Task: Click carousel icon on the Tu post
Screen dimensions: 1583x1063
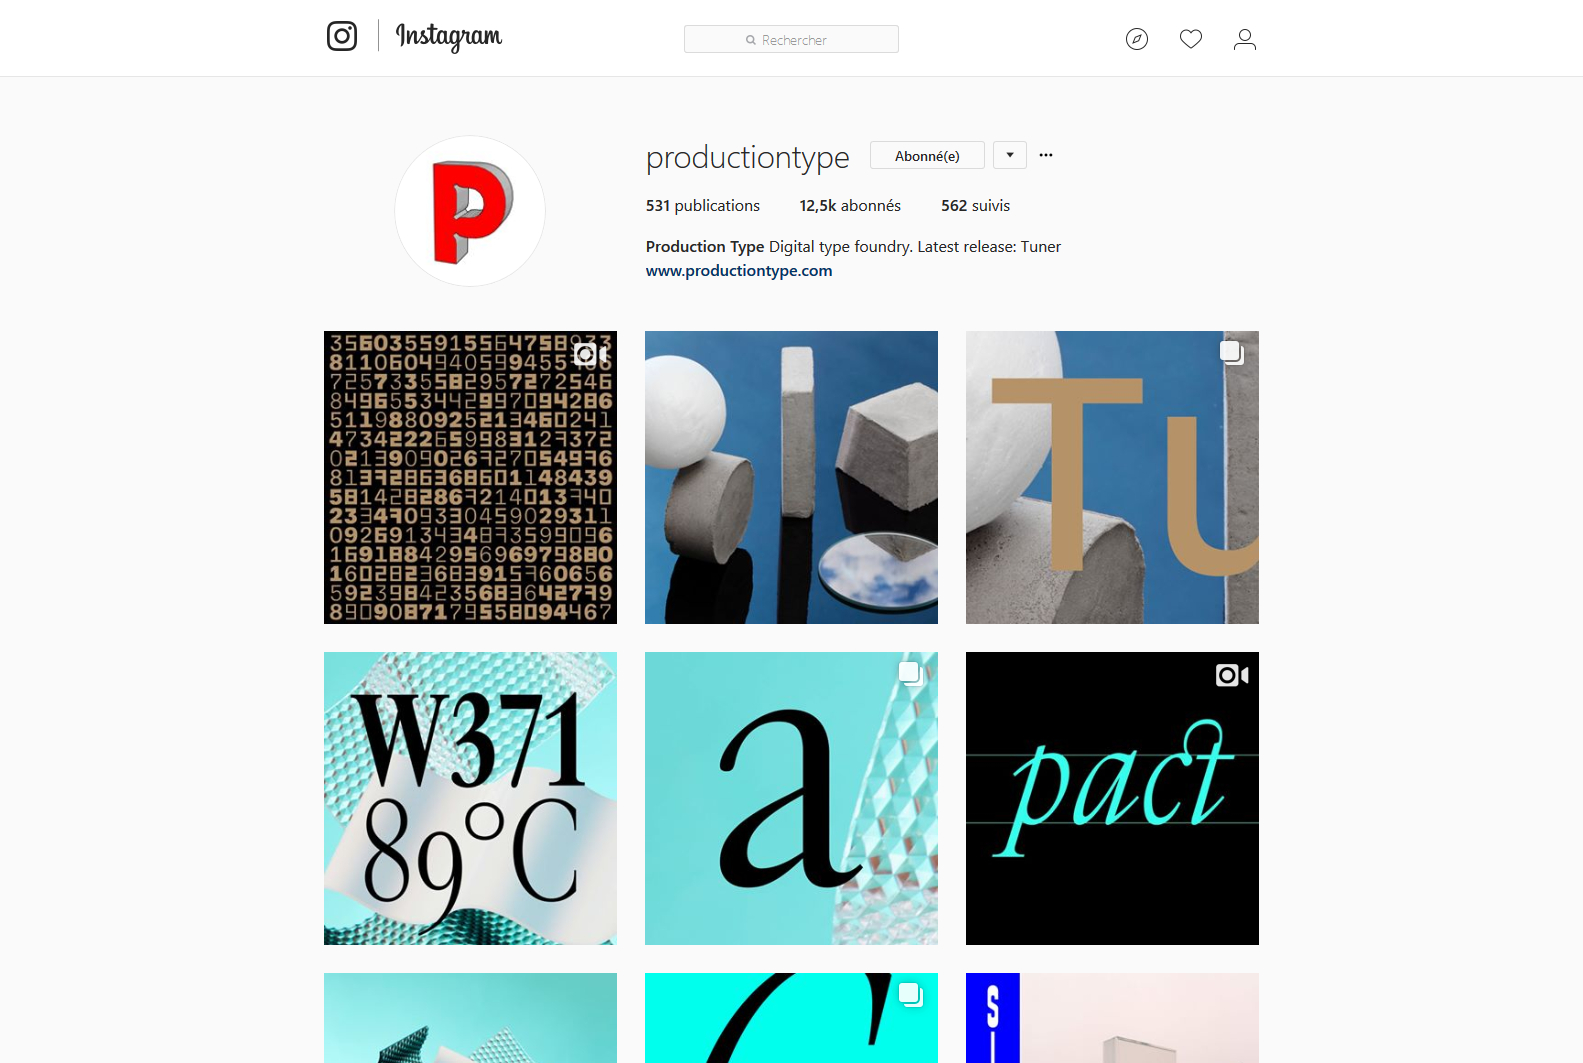Action: pos(1232,352)
